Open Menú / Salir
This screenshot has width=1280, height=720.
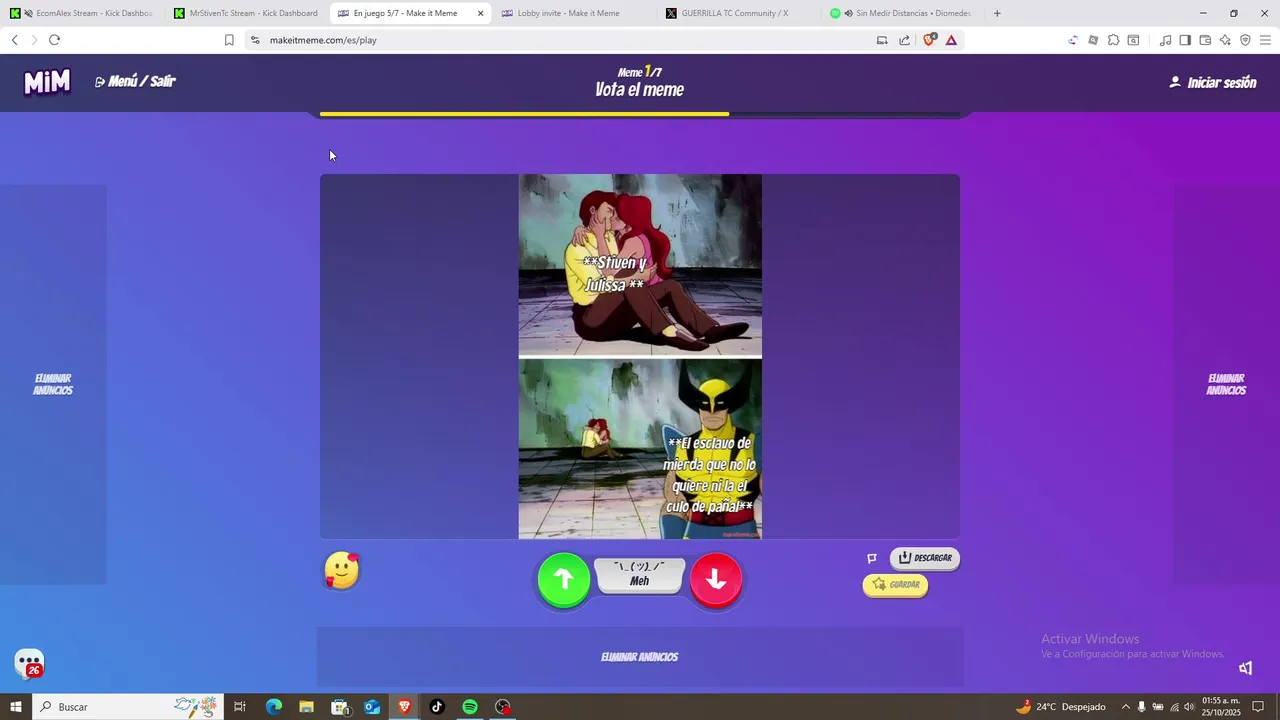135,82
